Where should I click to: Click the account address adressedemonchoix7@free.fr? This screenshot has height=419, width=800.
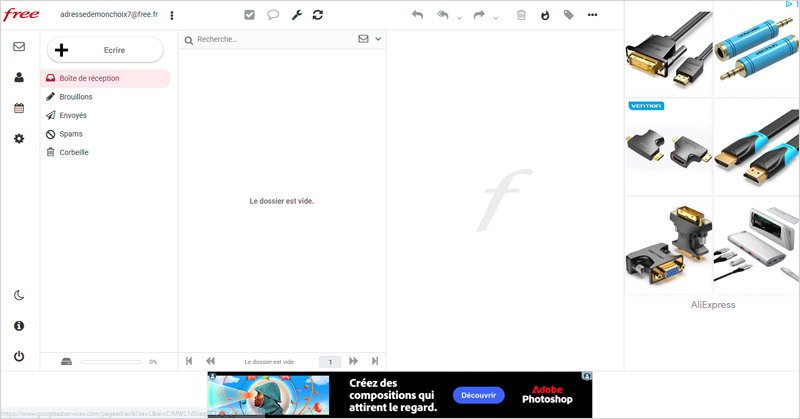tap(109, 15)
